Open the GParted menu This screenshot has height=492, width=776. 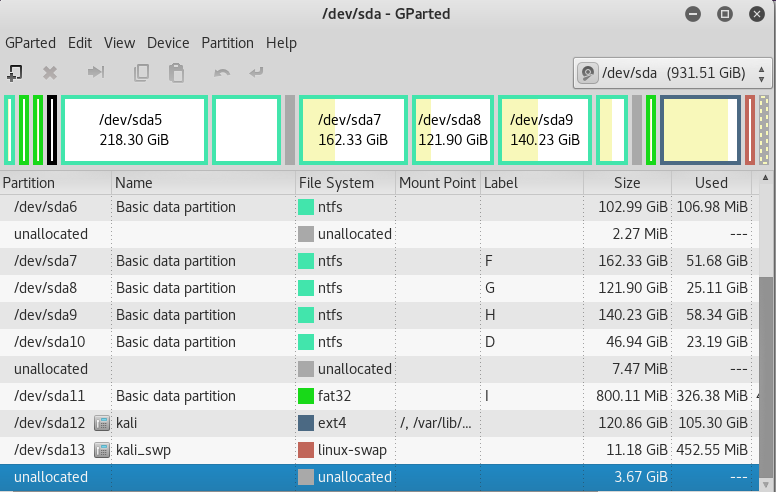(31, 43)
